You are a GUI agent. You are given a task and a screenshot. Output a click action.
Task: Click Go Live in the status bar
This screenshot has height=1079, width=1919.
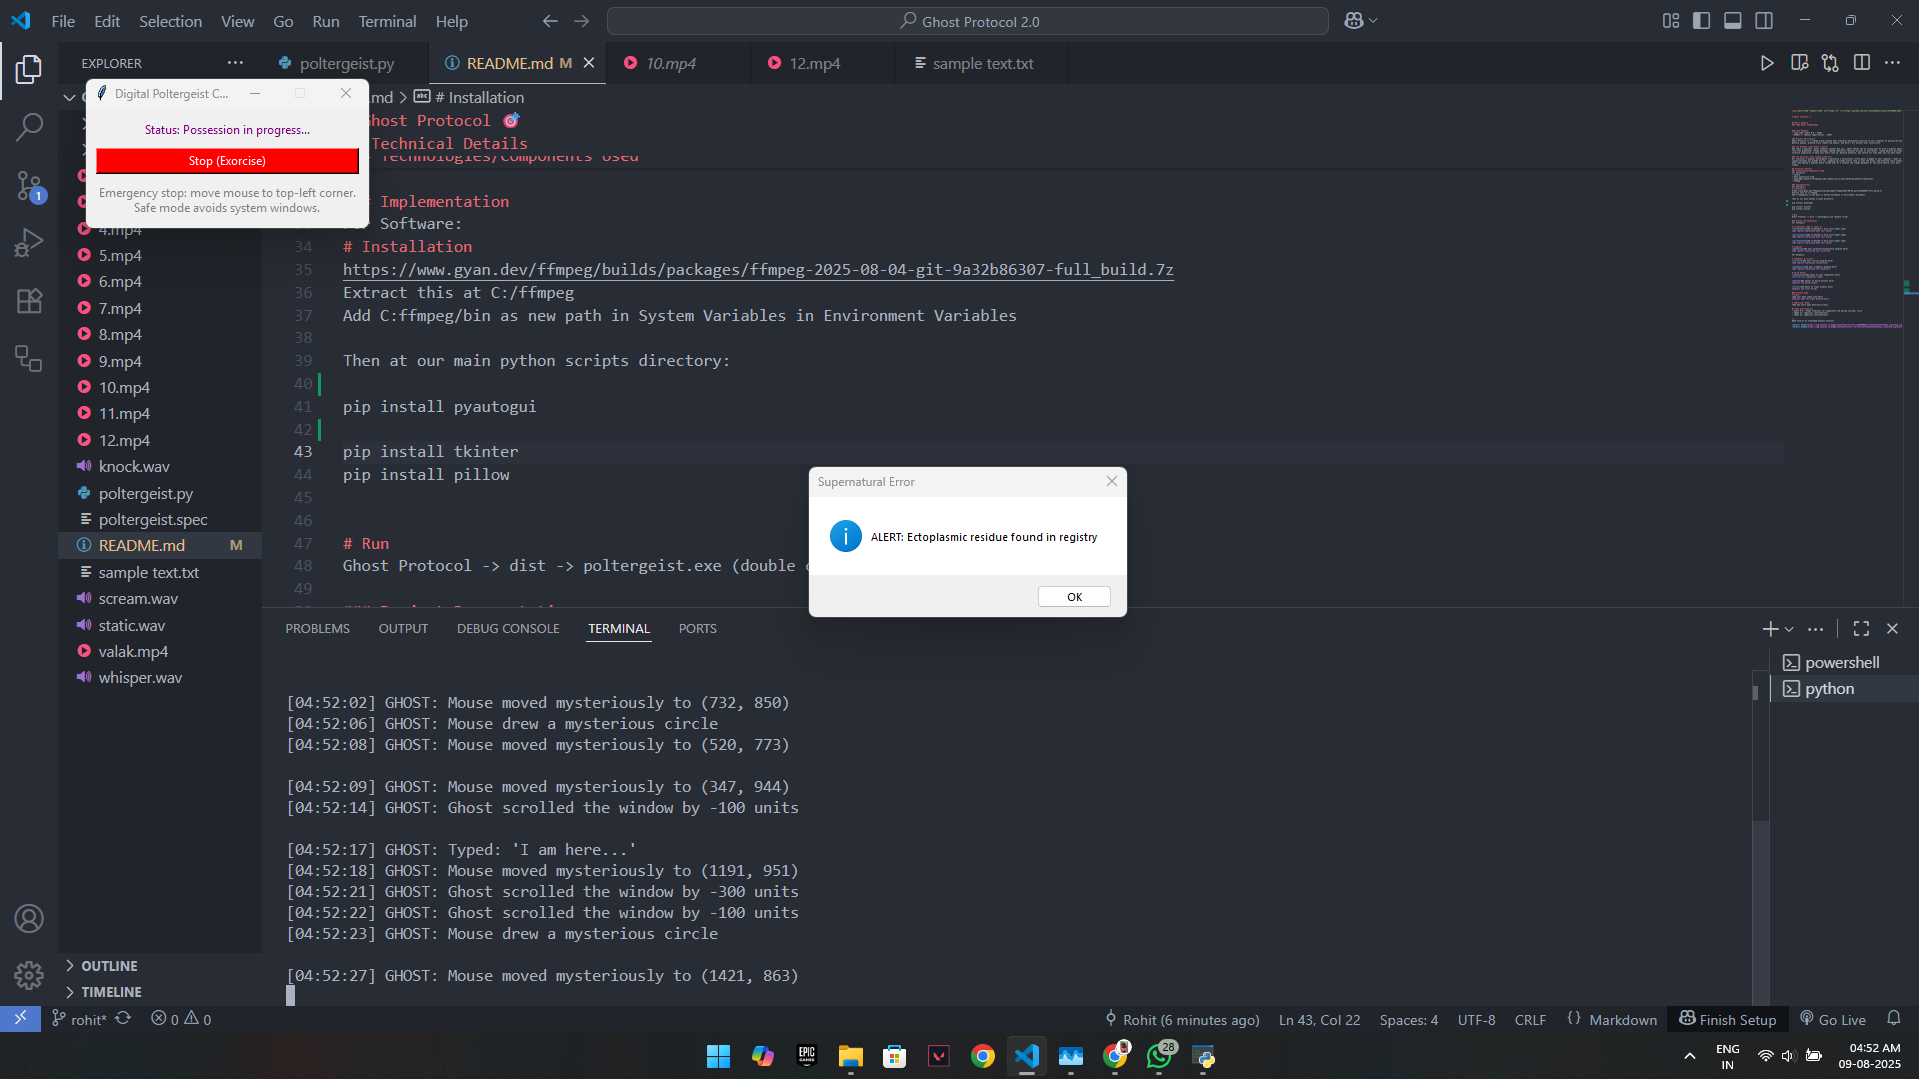[x=1832, y=1019]
